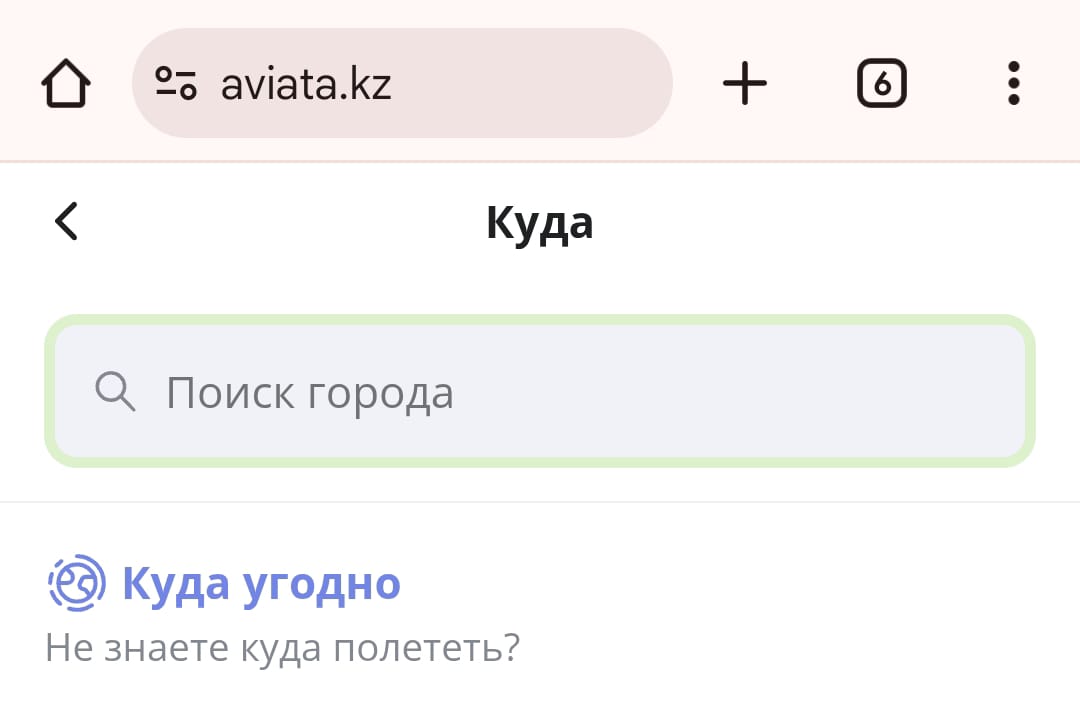Tap the green border of the search box
The width and height of the screenshot is (1080, 719).
pos(540,319)
